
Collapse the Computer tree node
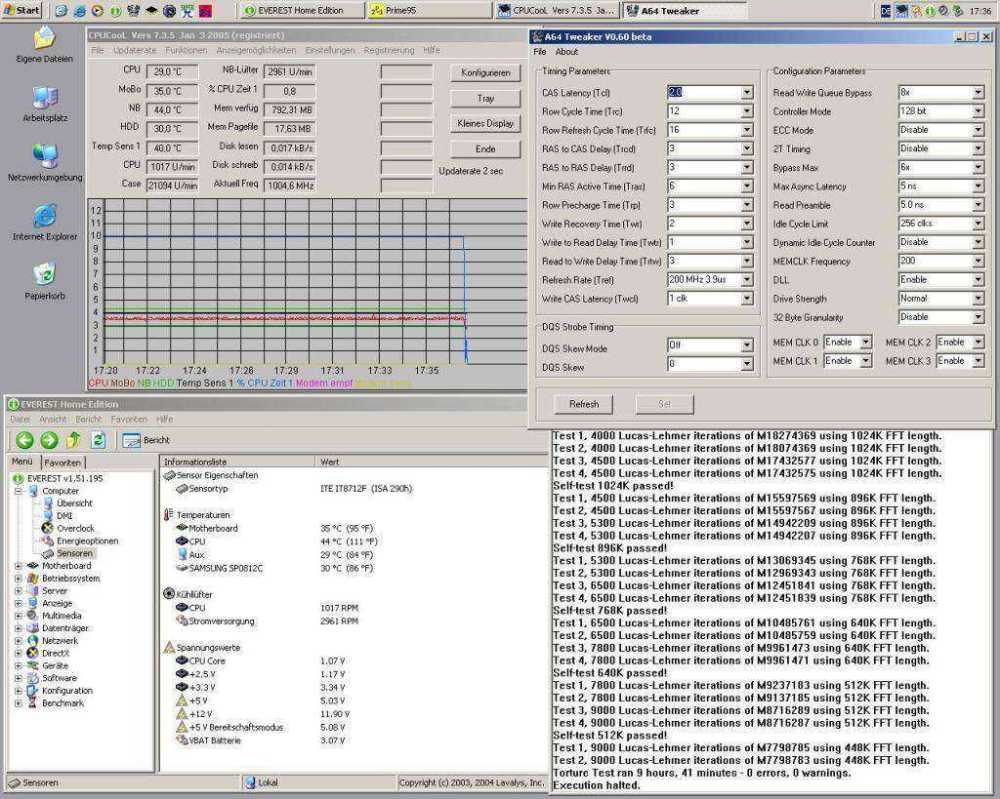(x=18, y=491)
